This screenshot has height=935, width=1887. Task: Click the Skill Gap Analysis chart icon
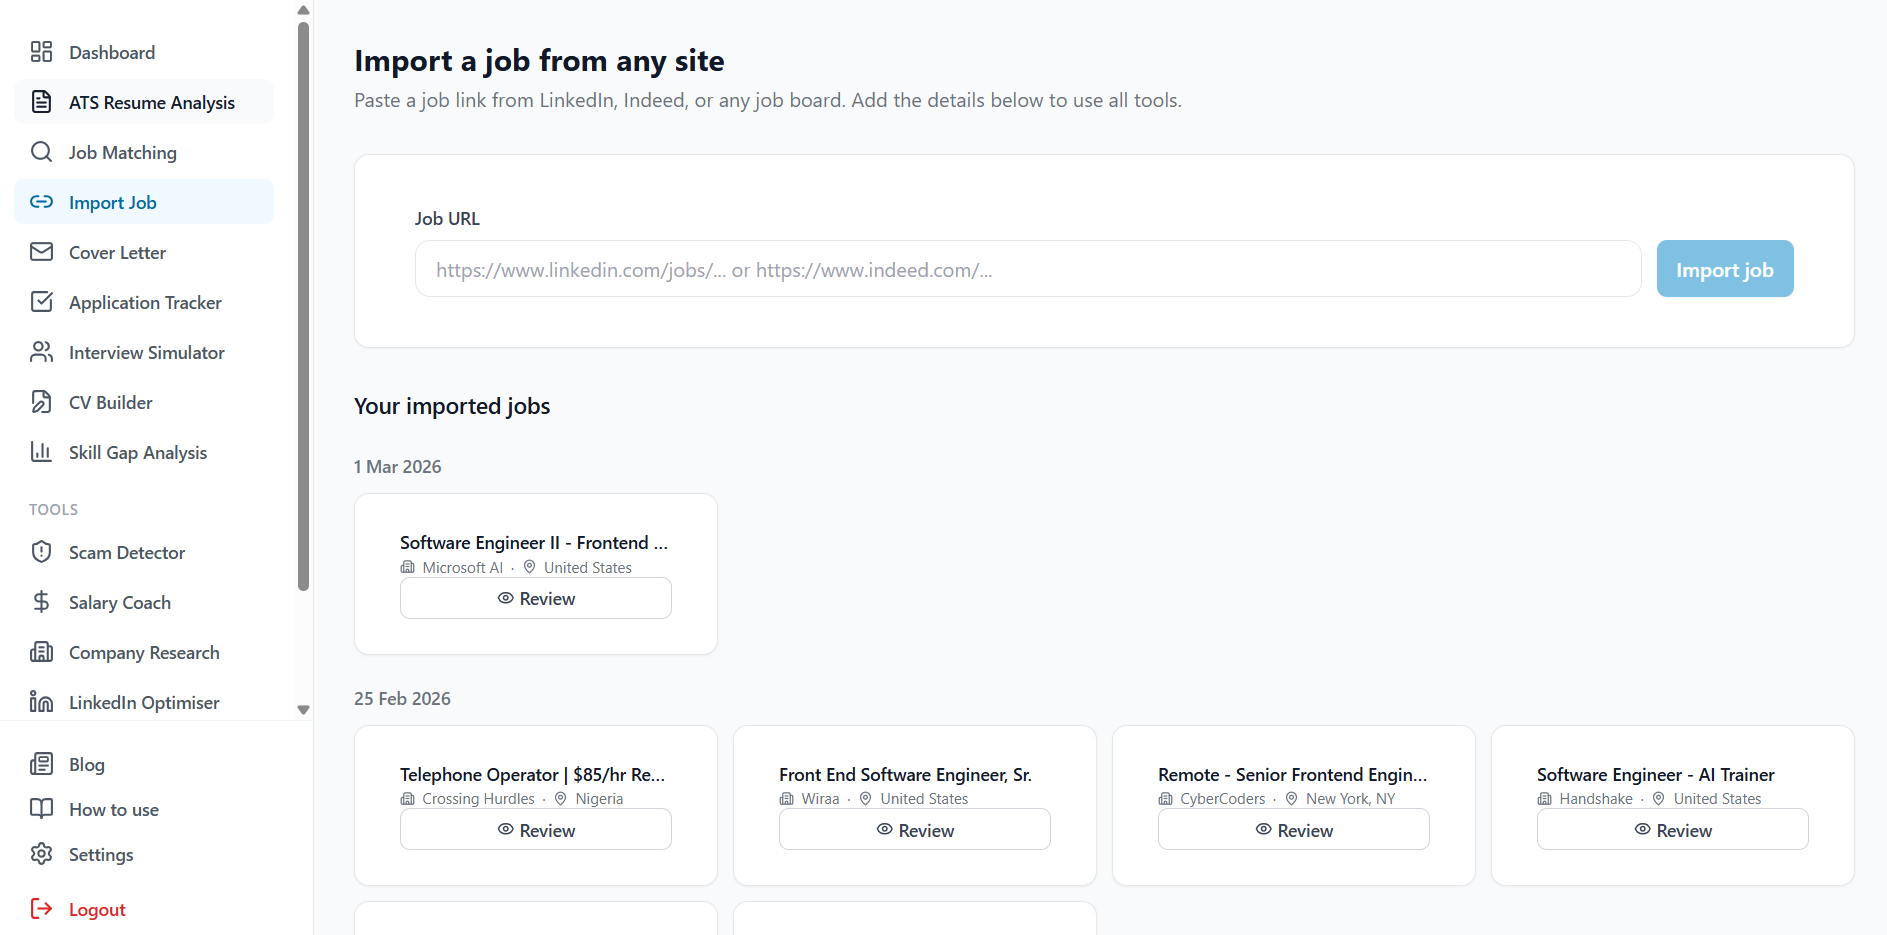point(41,452)
